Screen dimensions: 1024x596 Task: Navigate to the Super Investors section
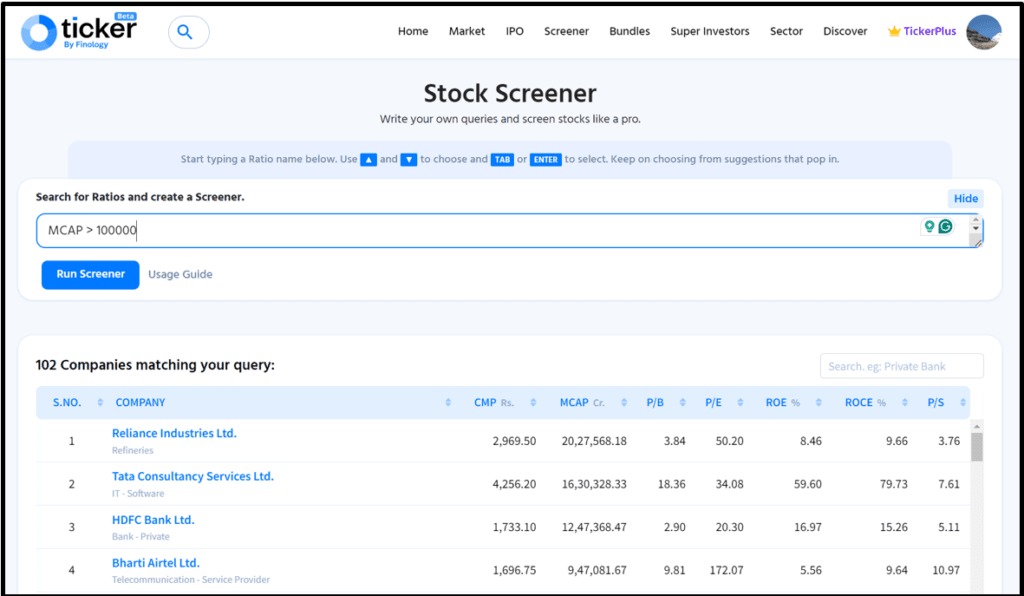pos(710,31)
